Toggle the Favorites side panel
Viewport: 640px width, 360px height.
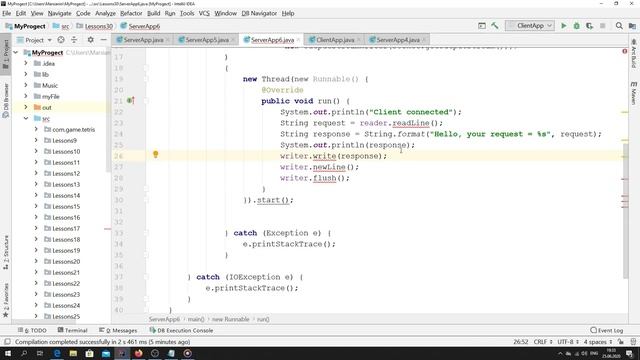[6, 300]
